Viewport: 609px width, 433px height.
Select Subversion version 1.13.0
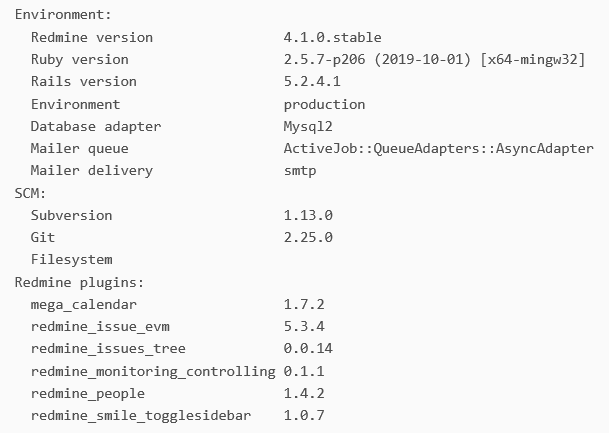[x=308, y=215]
